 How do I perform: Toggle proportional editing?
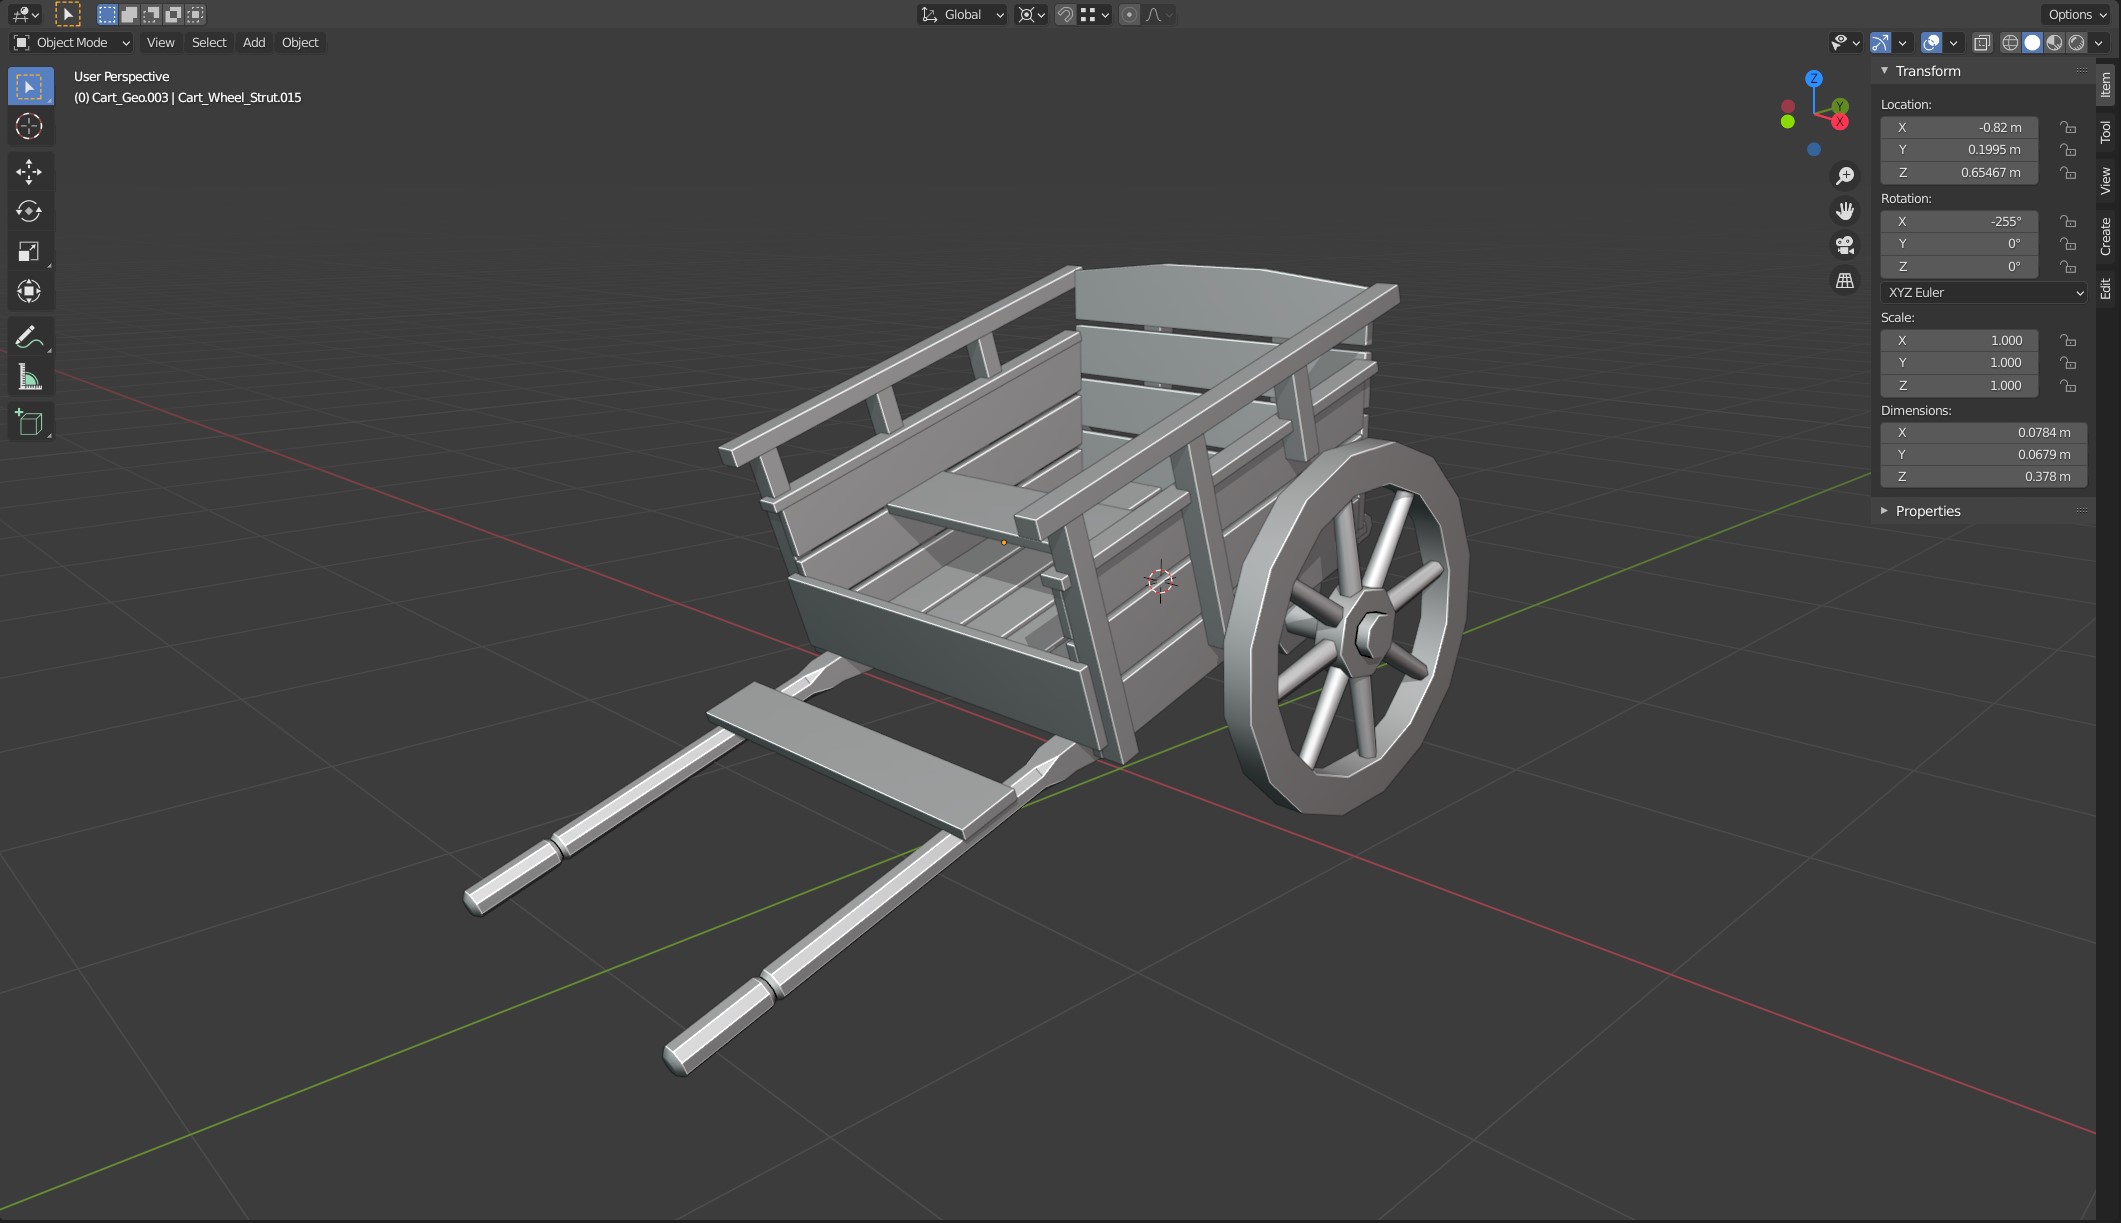[1129, 15]
